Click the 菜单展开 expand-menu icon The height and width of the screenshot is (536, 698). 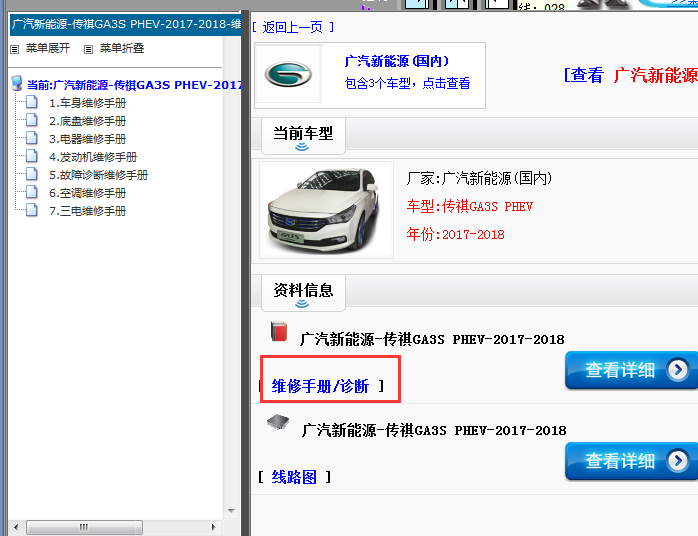15,49
